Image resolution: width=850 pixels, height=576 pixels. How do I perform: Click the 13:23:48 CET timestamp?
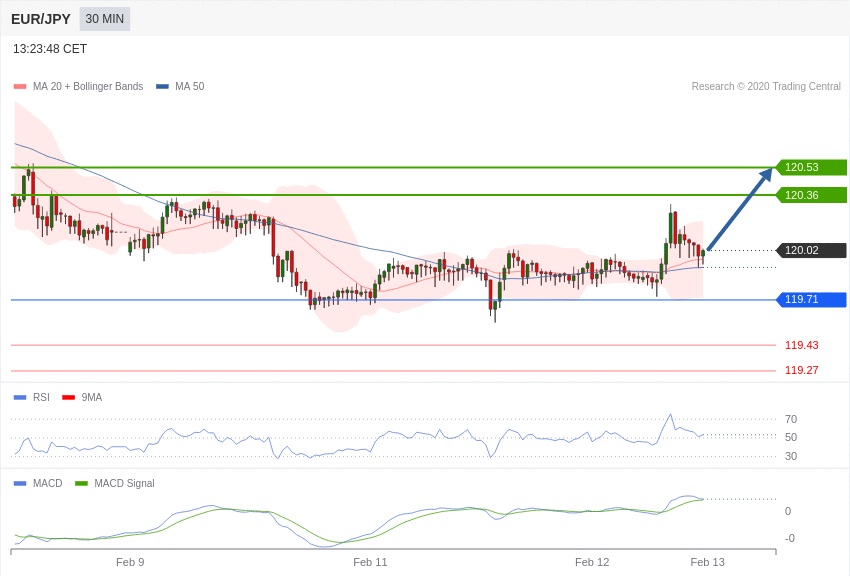(x=50, y=49)
